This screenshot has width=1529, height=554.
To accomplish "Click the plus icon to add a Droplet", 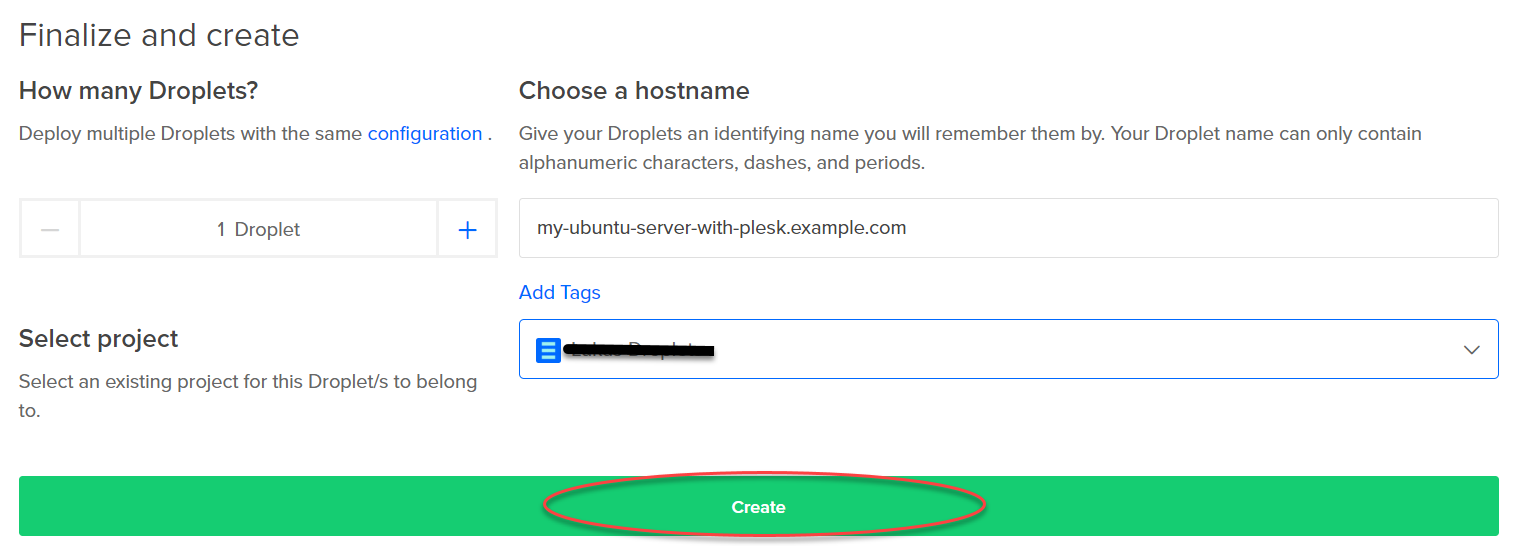I will coord(467,230).
